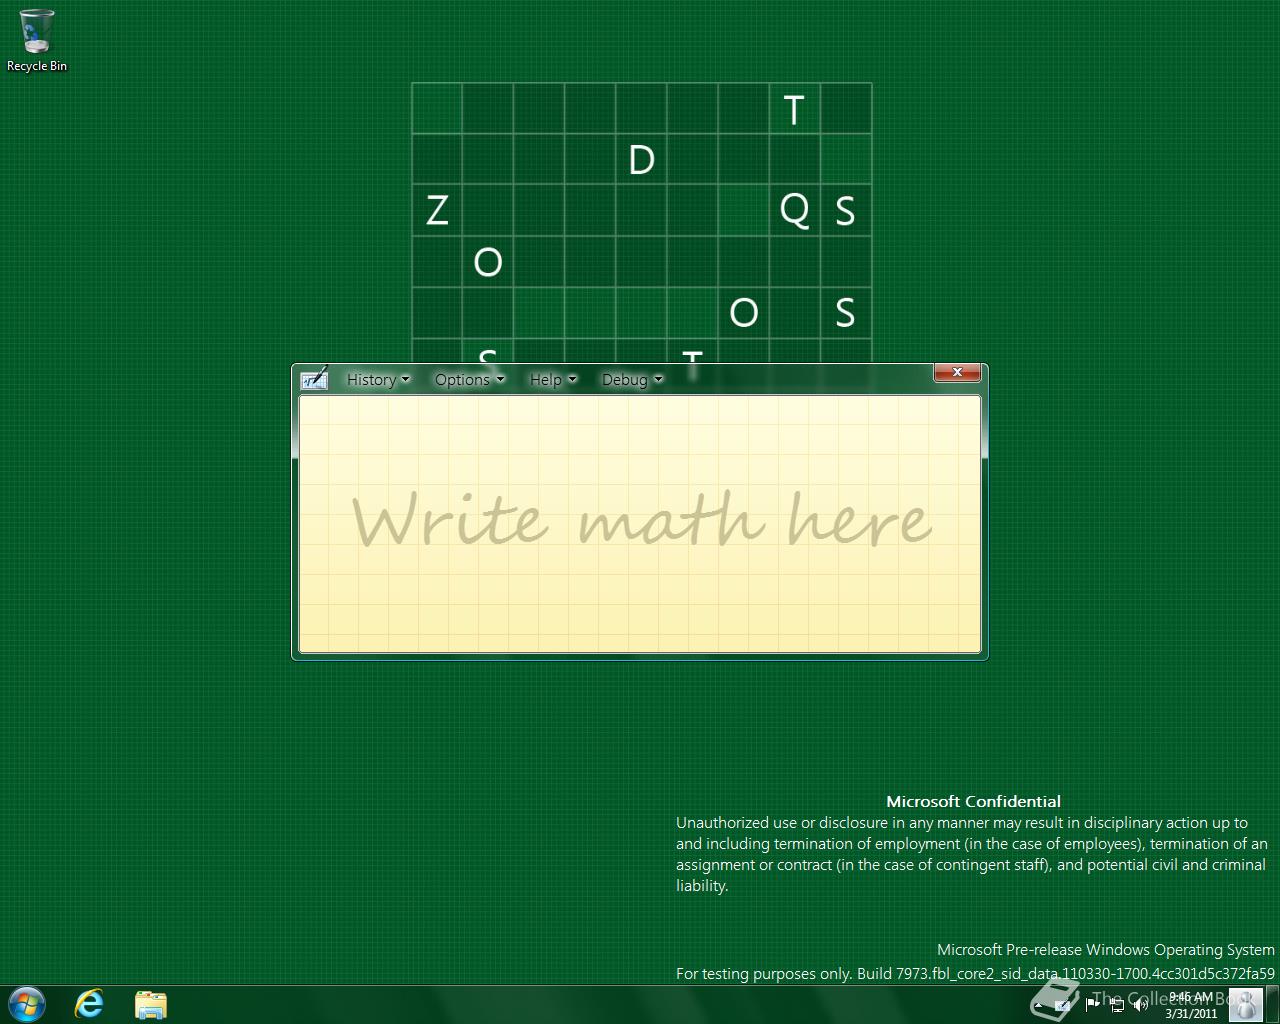Close the Math Input Panel window

[x=957, y=372]
